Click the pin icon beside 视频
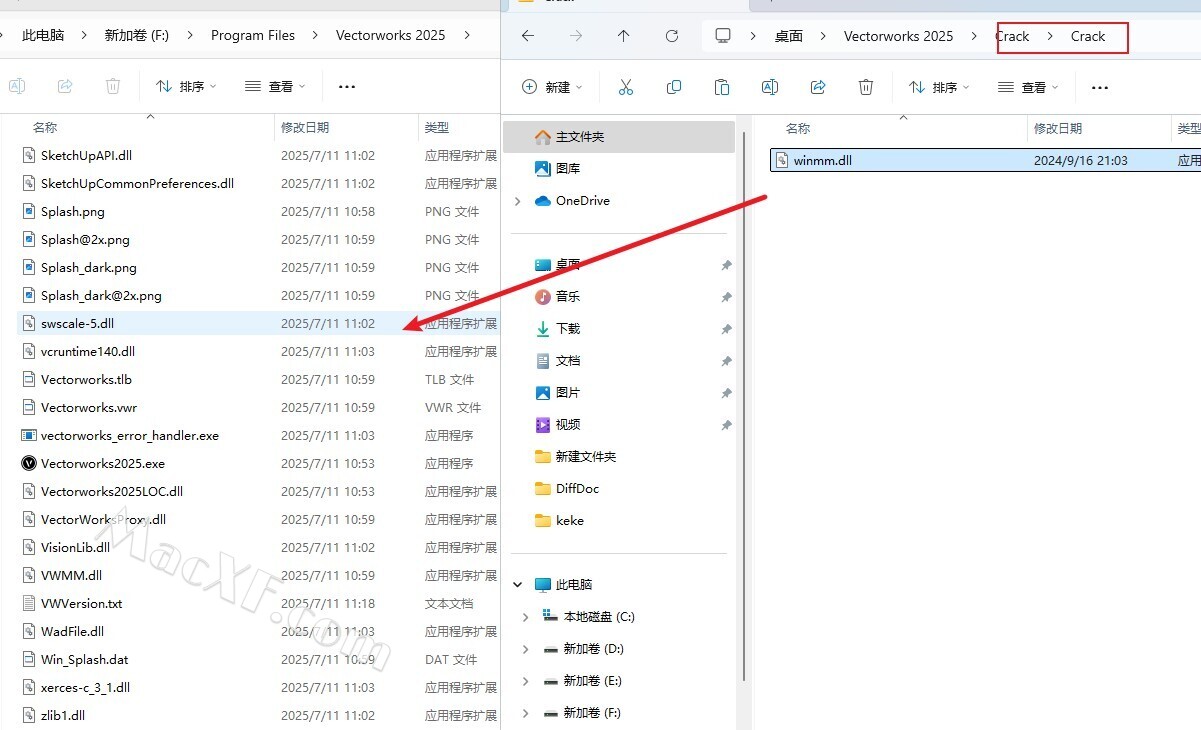 pyautogui.click(x=726, y=425)
